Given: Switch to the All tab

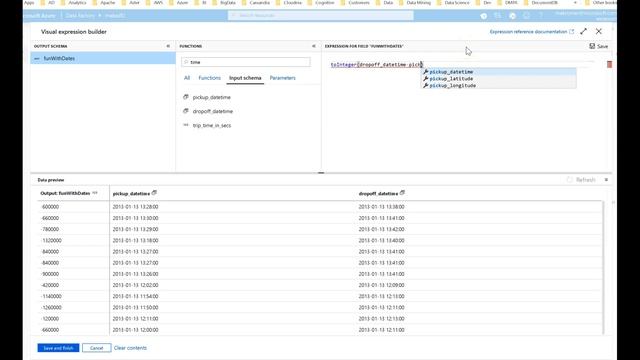Looking at the screenshot, I should coord(187,78).
